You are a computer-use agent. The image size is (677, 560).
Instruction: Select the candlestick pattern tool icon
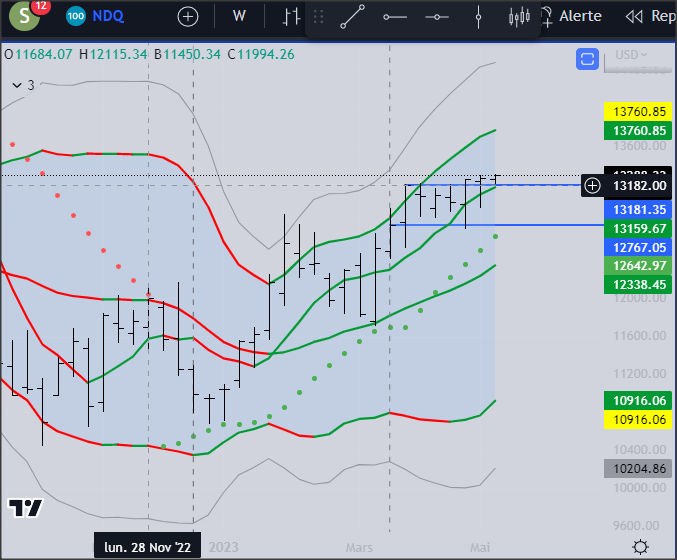point(519,17)
